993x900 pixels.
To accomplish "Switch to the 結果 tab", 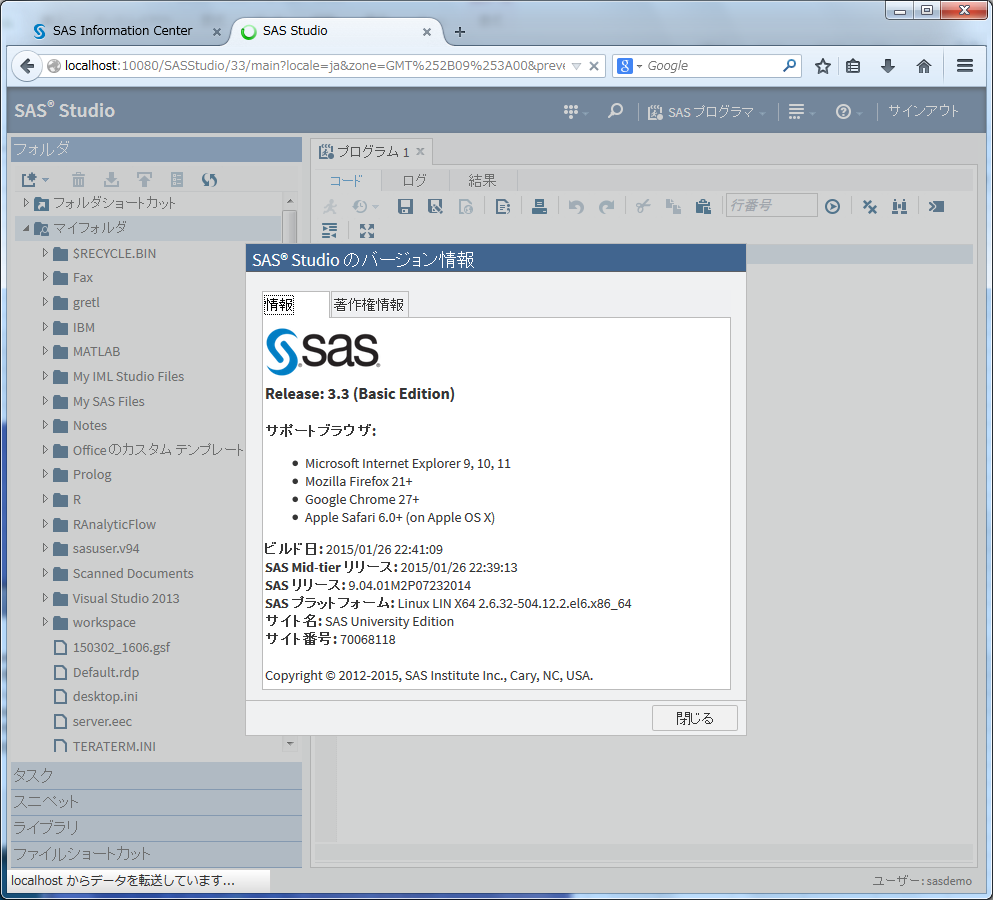I will pos(482,181).
